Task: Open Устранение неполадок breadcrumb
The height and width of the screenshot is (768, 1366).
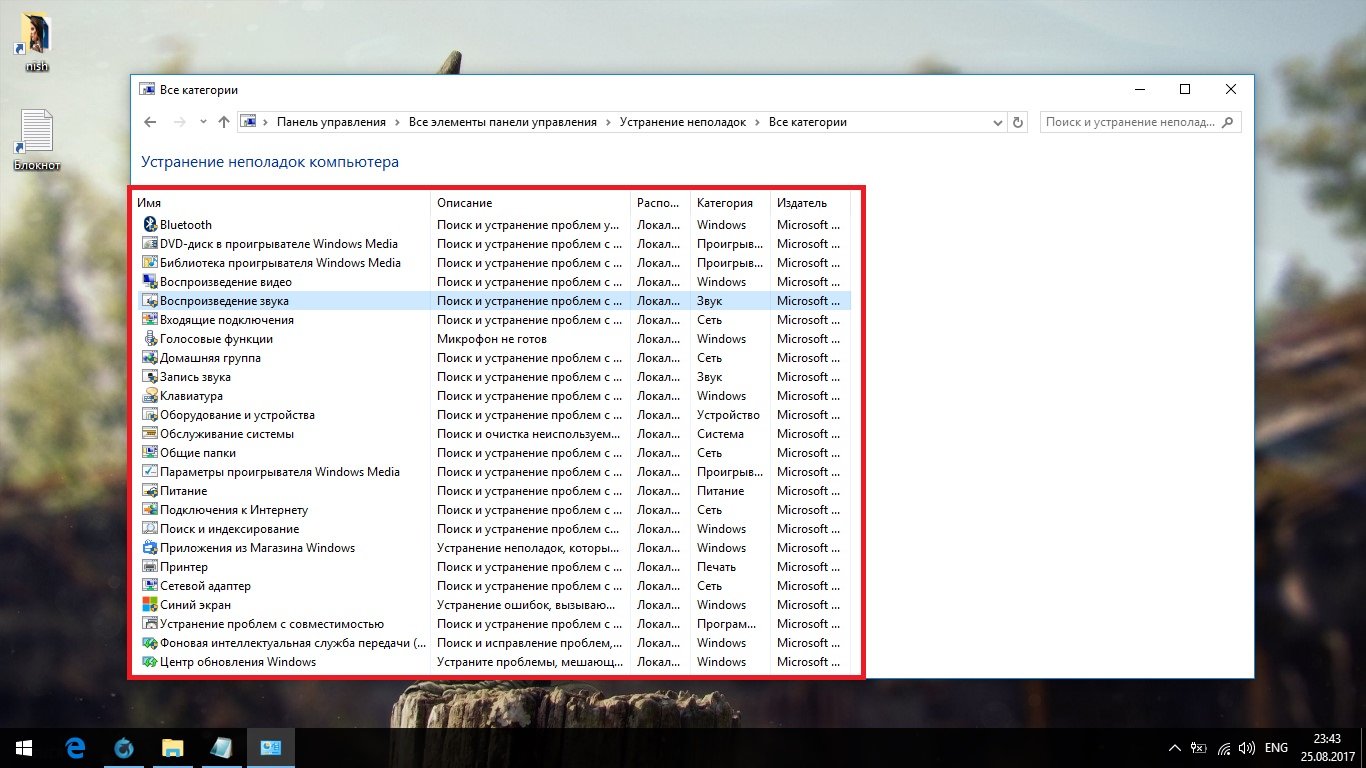Action: click(x=683, y=122)
